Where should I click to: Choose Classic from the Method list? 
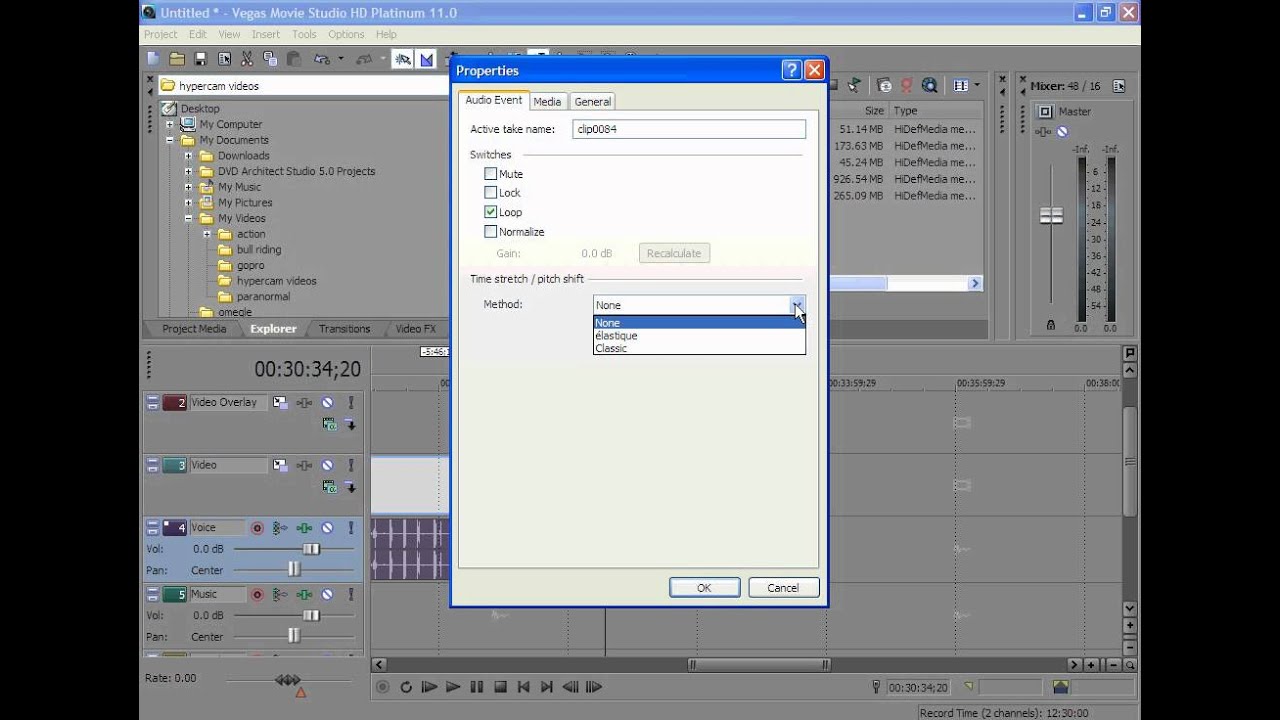699,348
